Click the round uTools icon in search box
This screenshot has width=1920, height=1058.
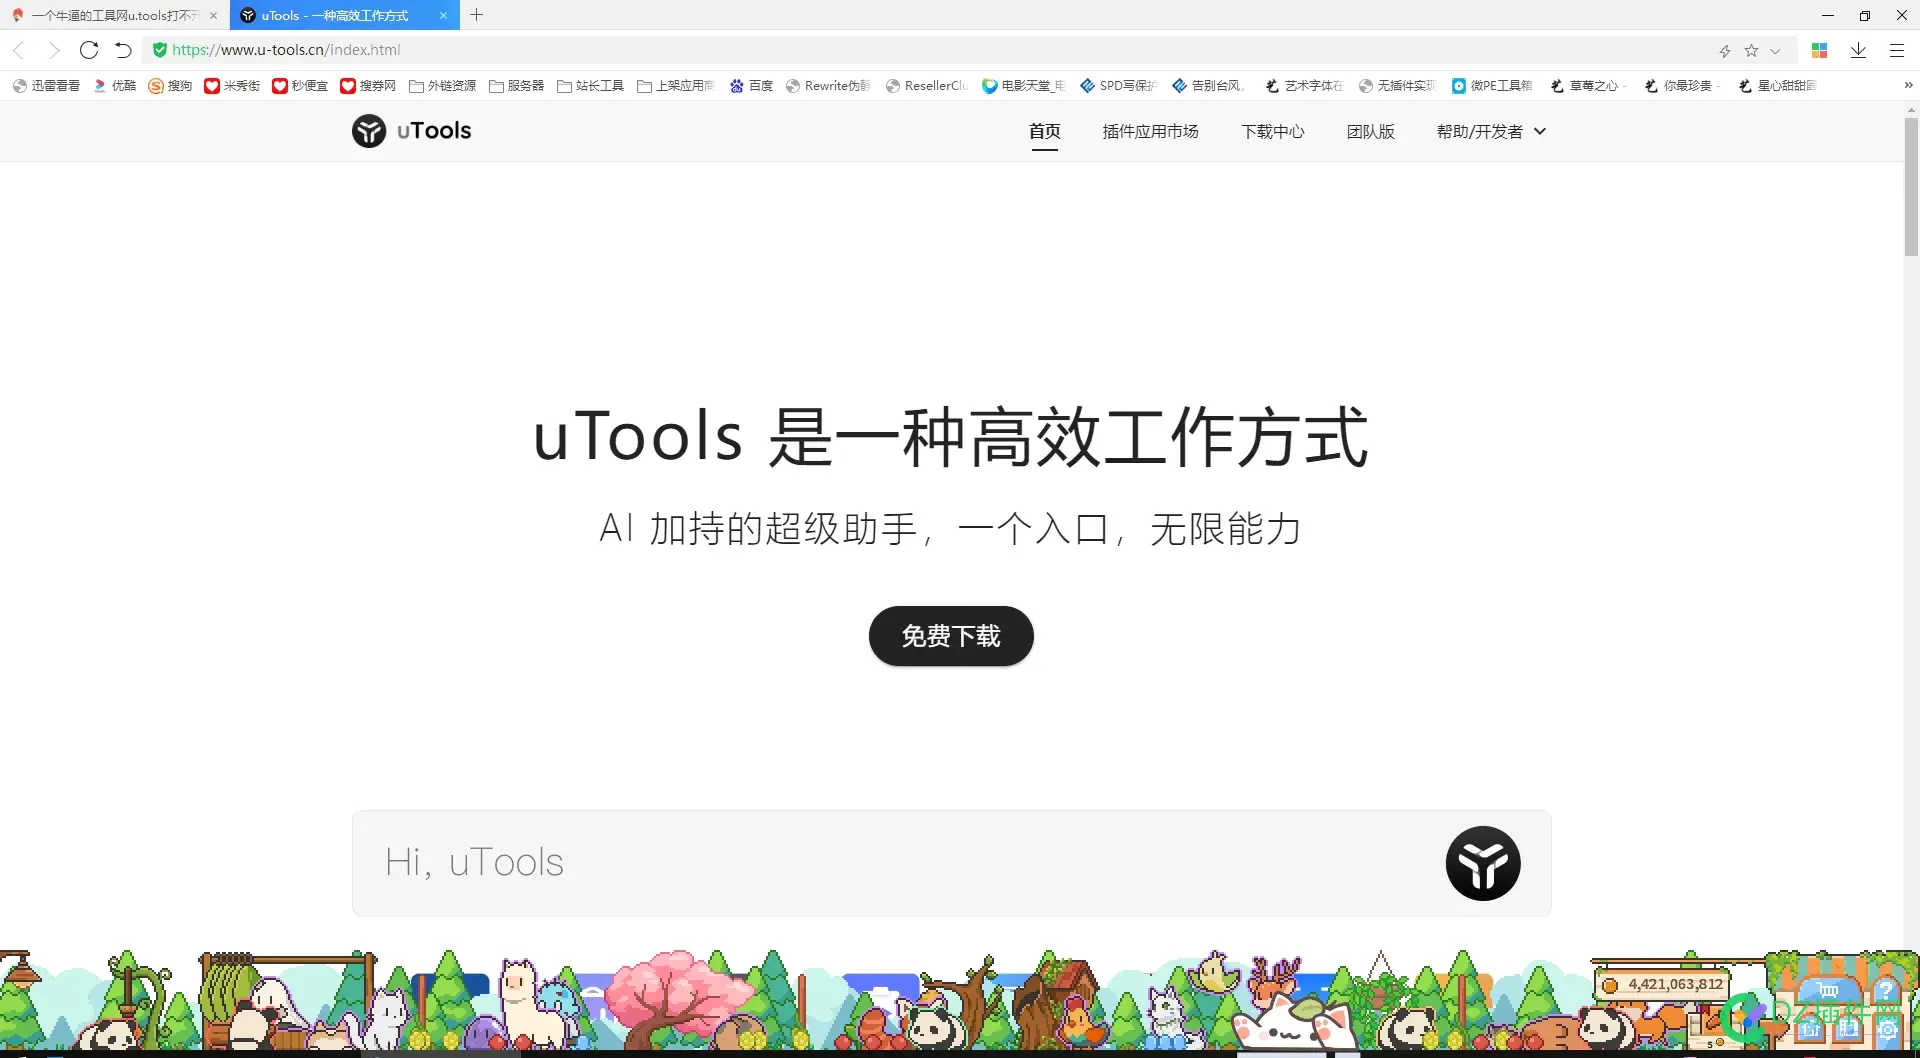1483,863
